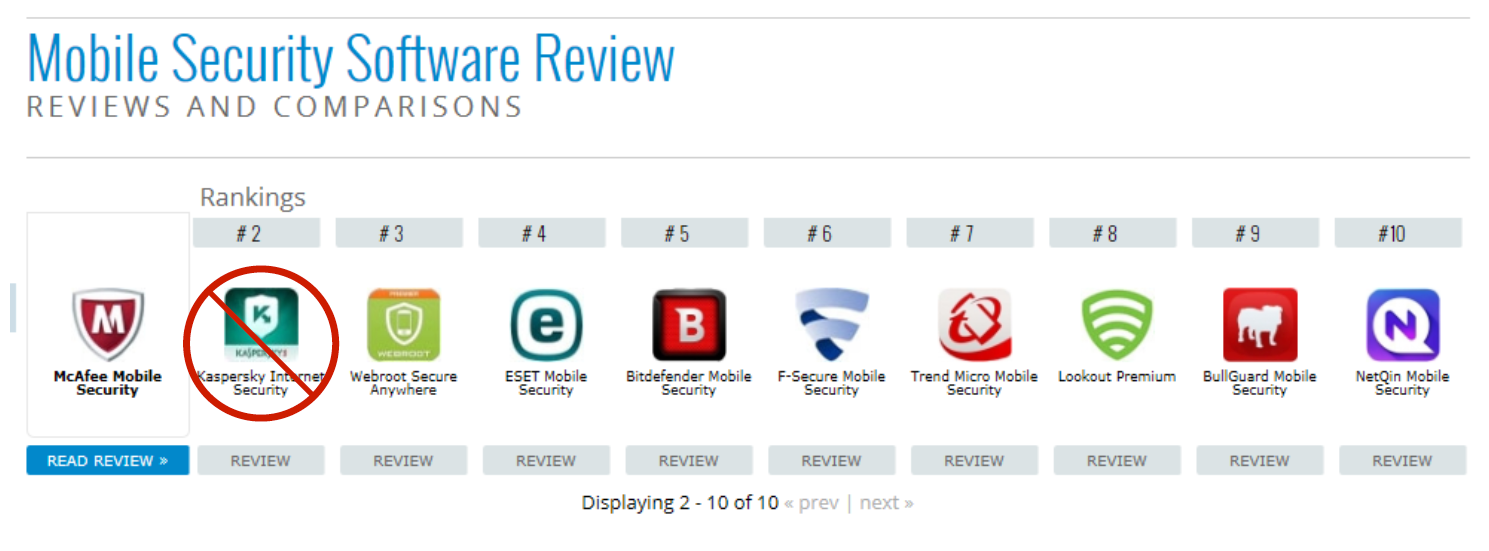Click the Reviews and Comparisons subtitle
The width and height of the screenshot is (1489, 551).
275,106
